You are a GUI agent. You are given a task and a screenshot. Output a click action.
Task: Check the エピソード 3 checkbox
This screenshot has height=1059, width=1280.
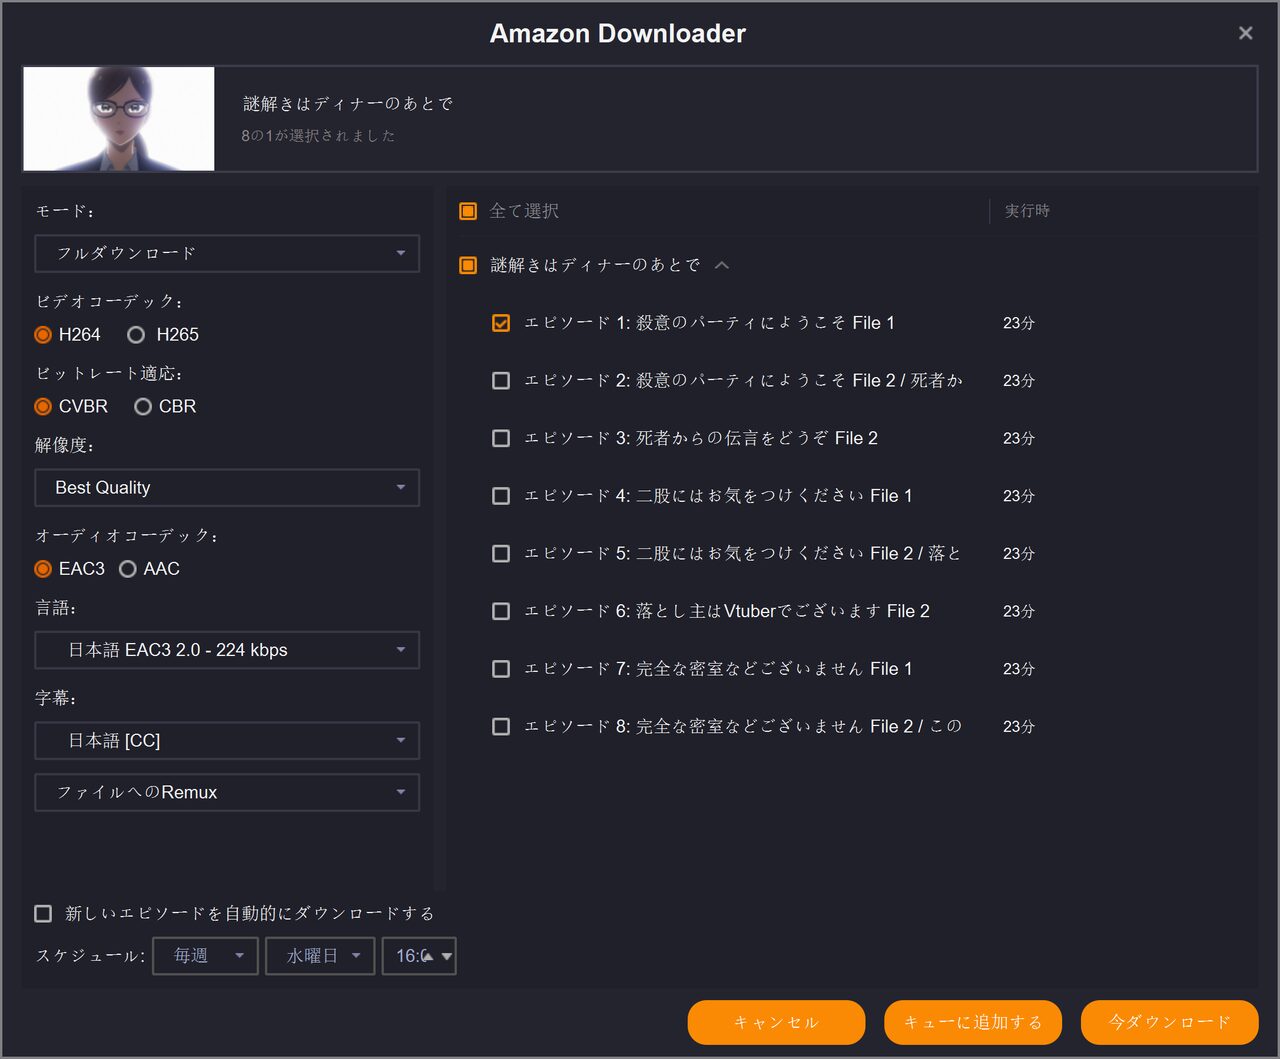point(501,438)
